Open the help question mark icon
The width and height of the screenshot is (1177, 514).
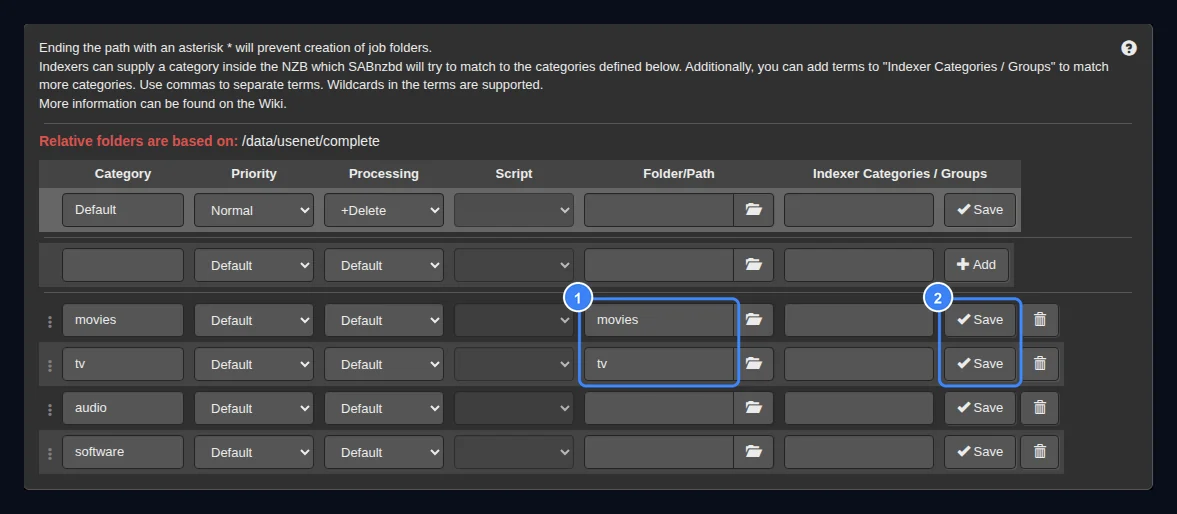1128,48
